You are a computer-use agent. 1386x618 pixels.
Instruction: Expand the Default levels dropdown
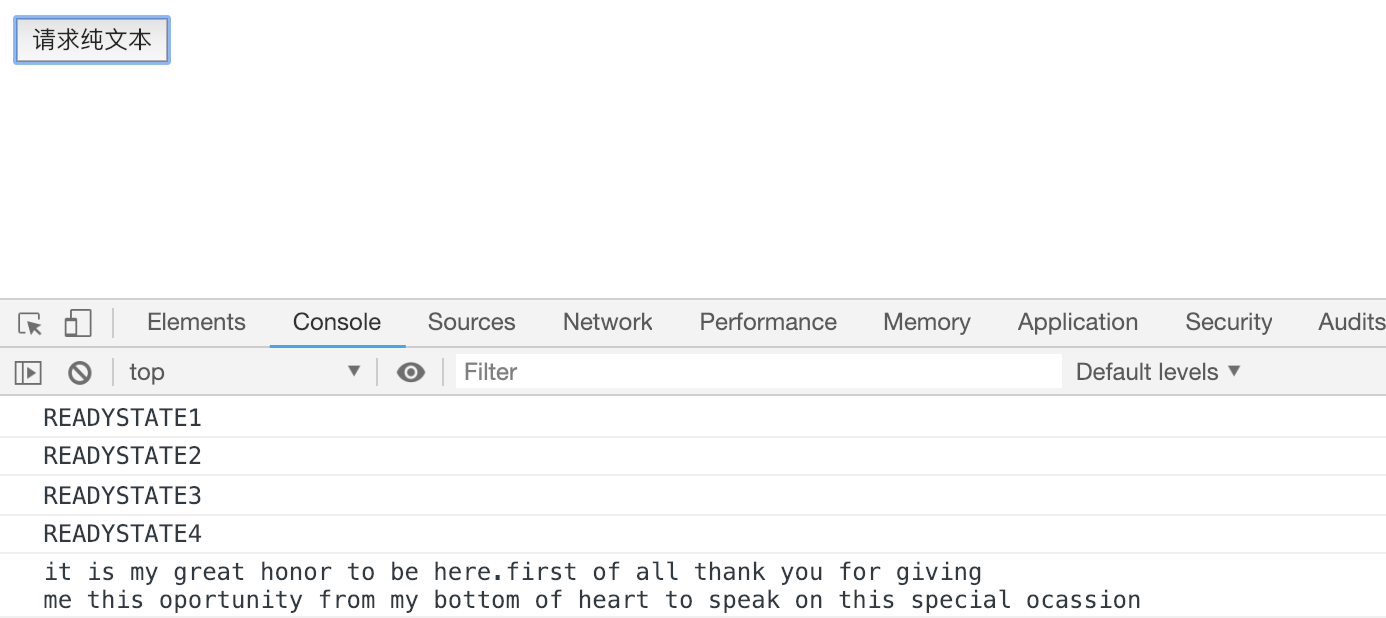1157,372
